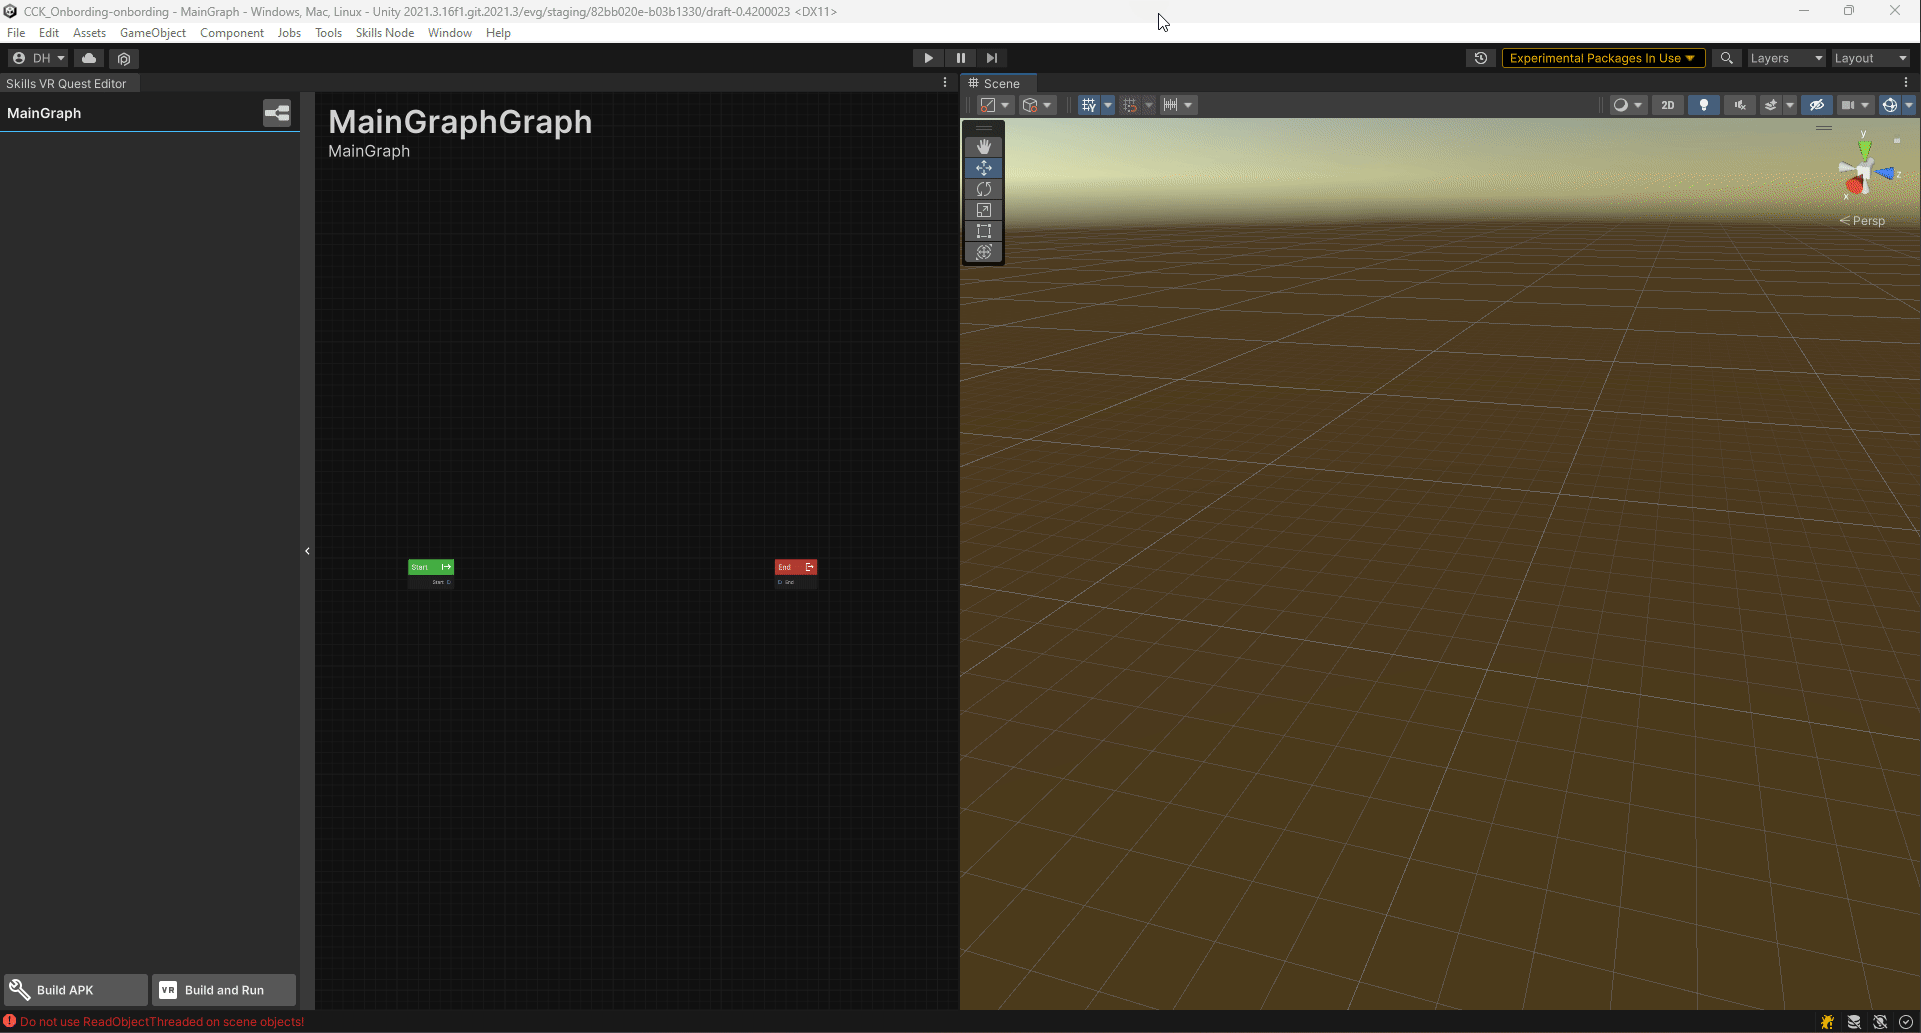
Task: Open the GameObject menu
Action: pos(153,33)
